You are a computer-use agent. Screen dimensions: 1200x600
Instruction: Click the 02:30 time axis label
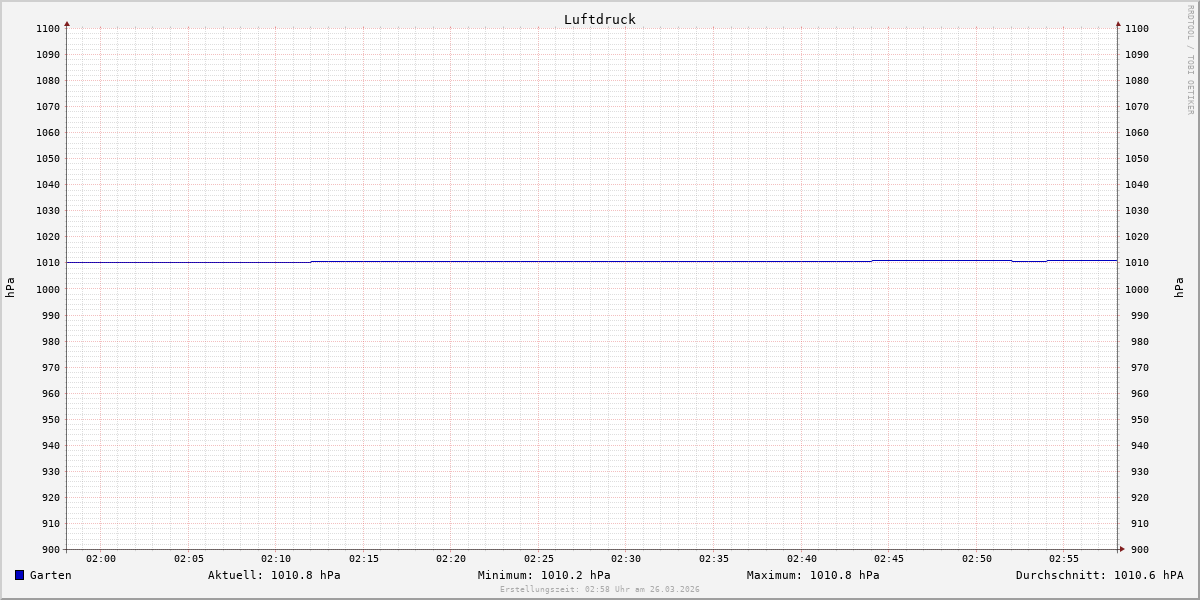point(626,559)
